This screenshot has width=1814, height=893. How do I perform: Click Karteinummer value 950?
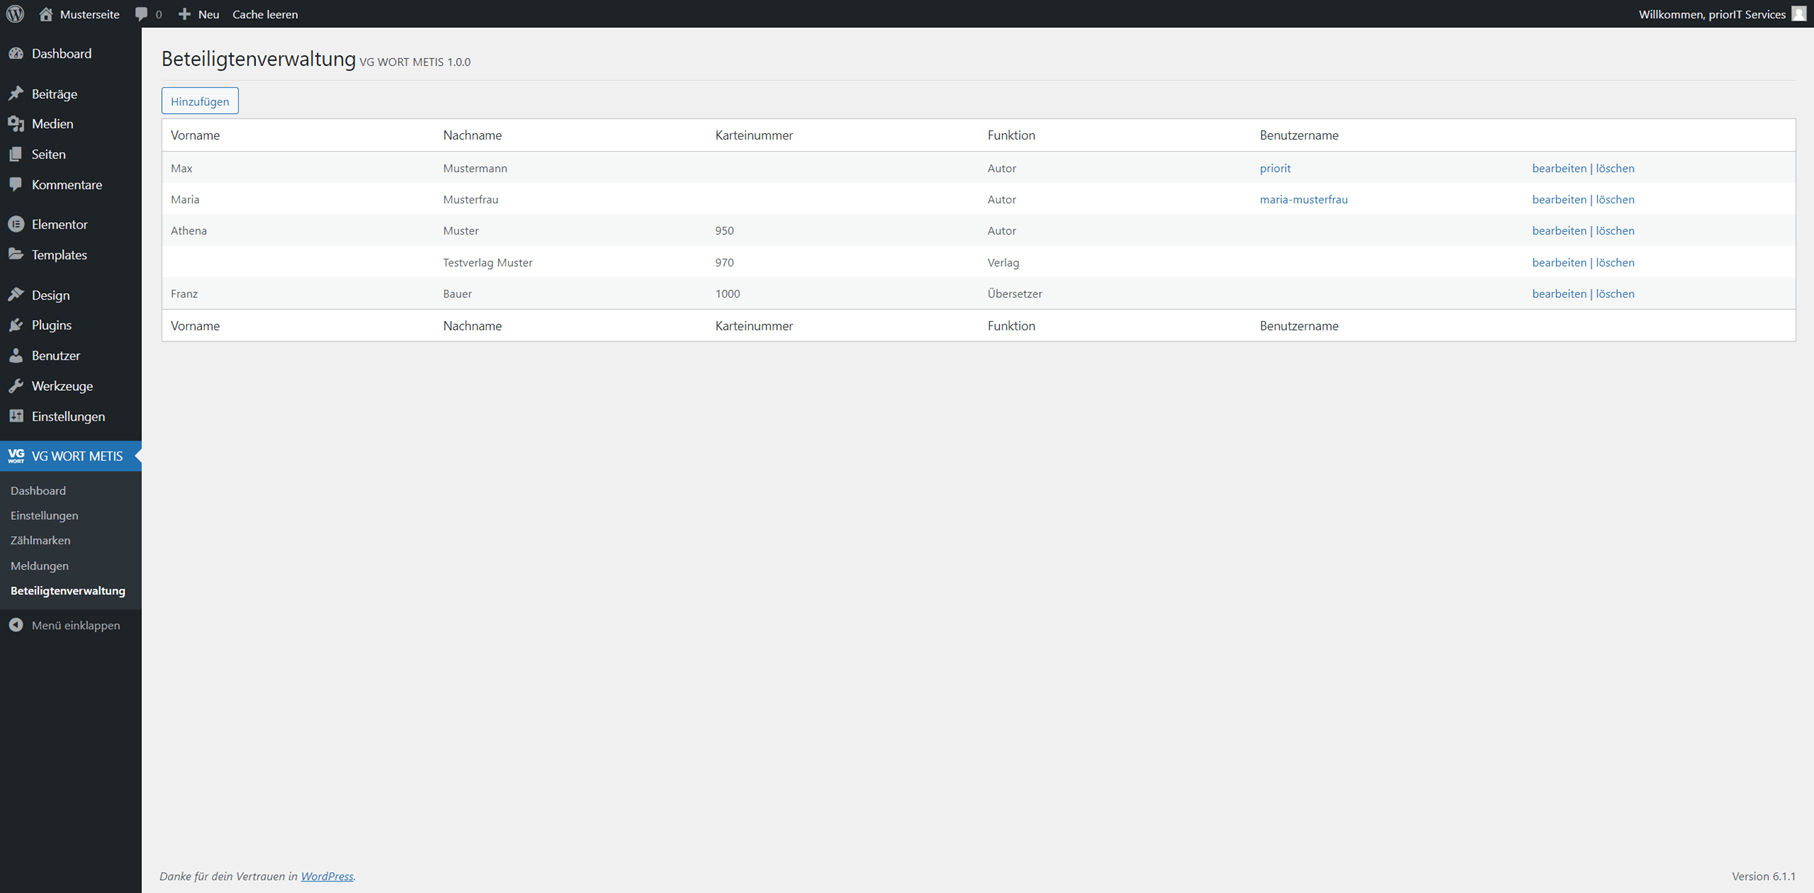click(x=725, y=231)
